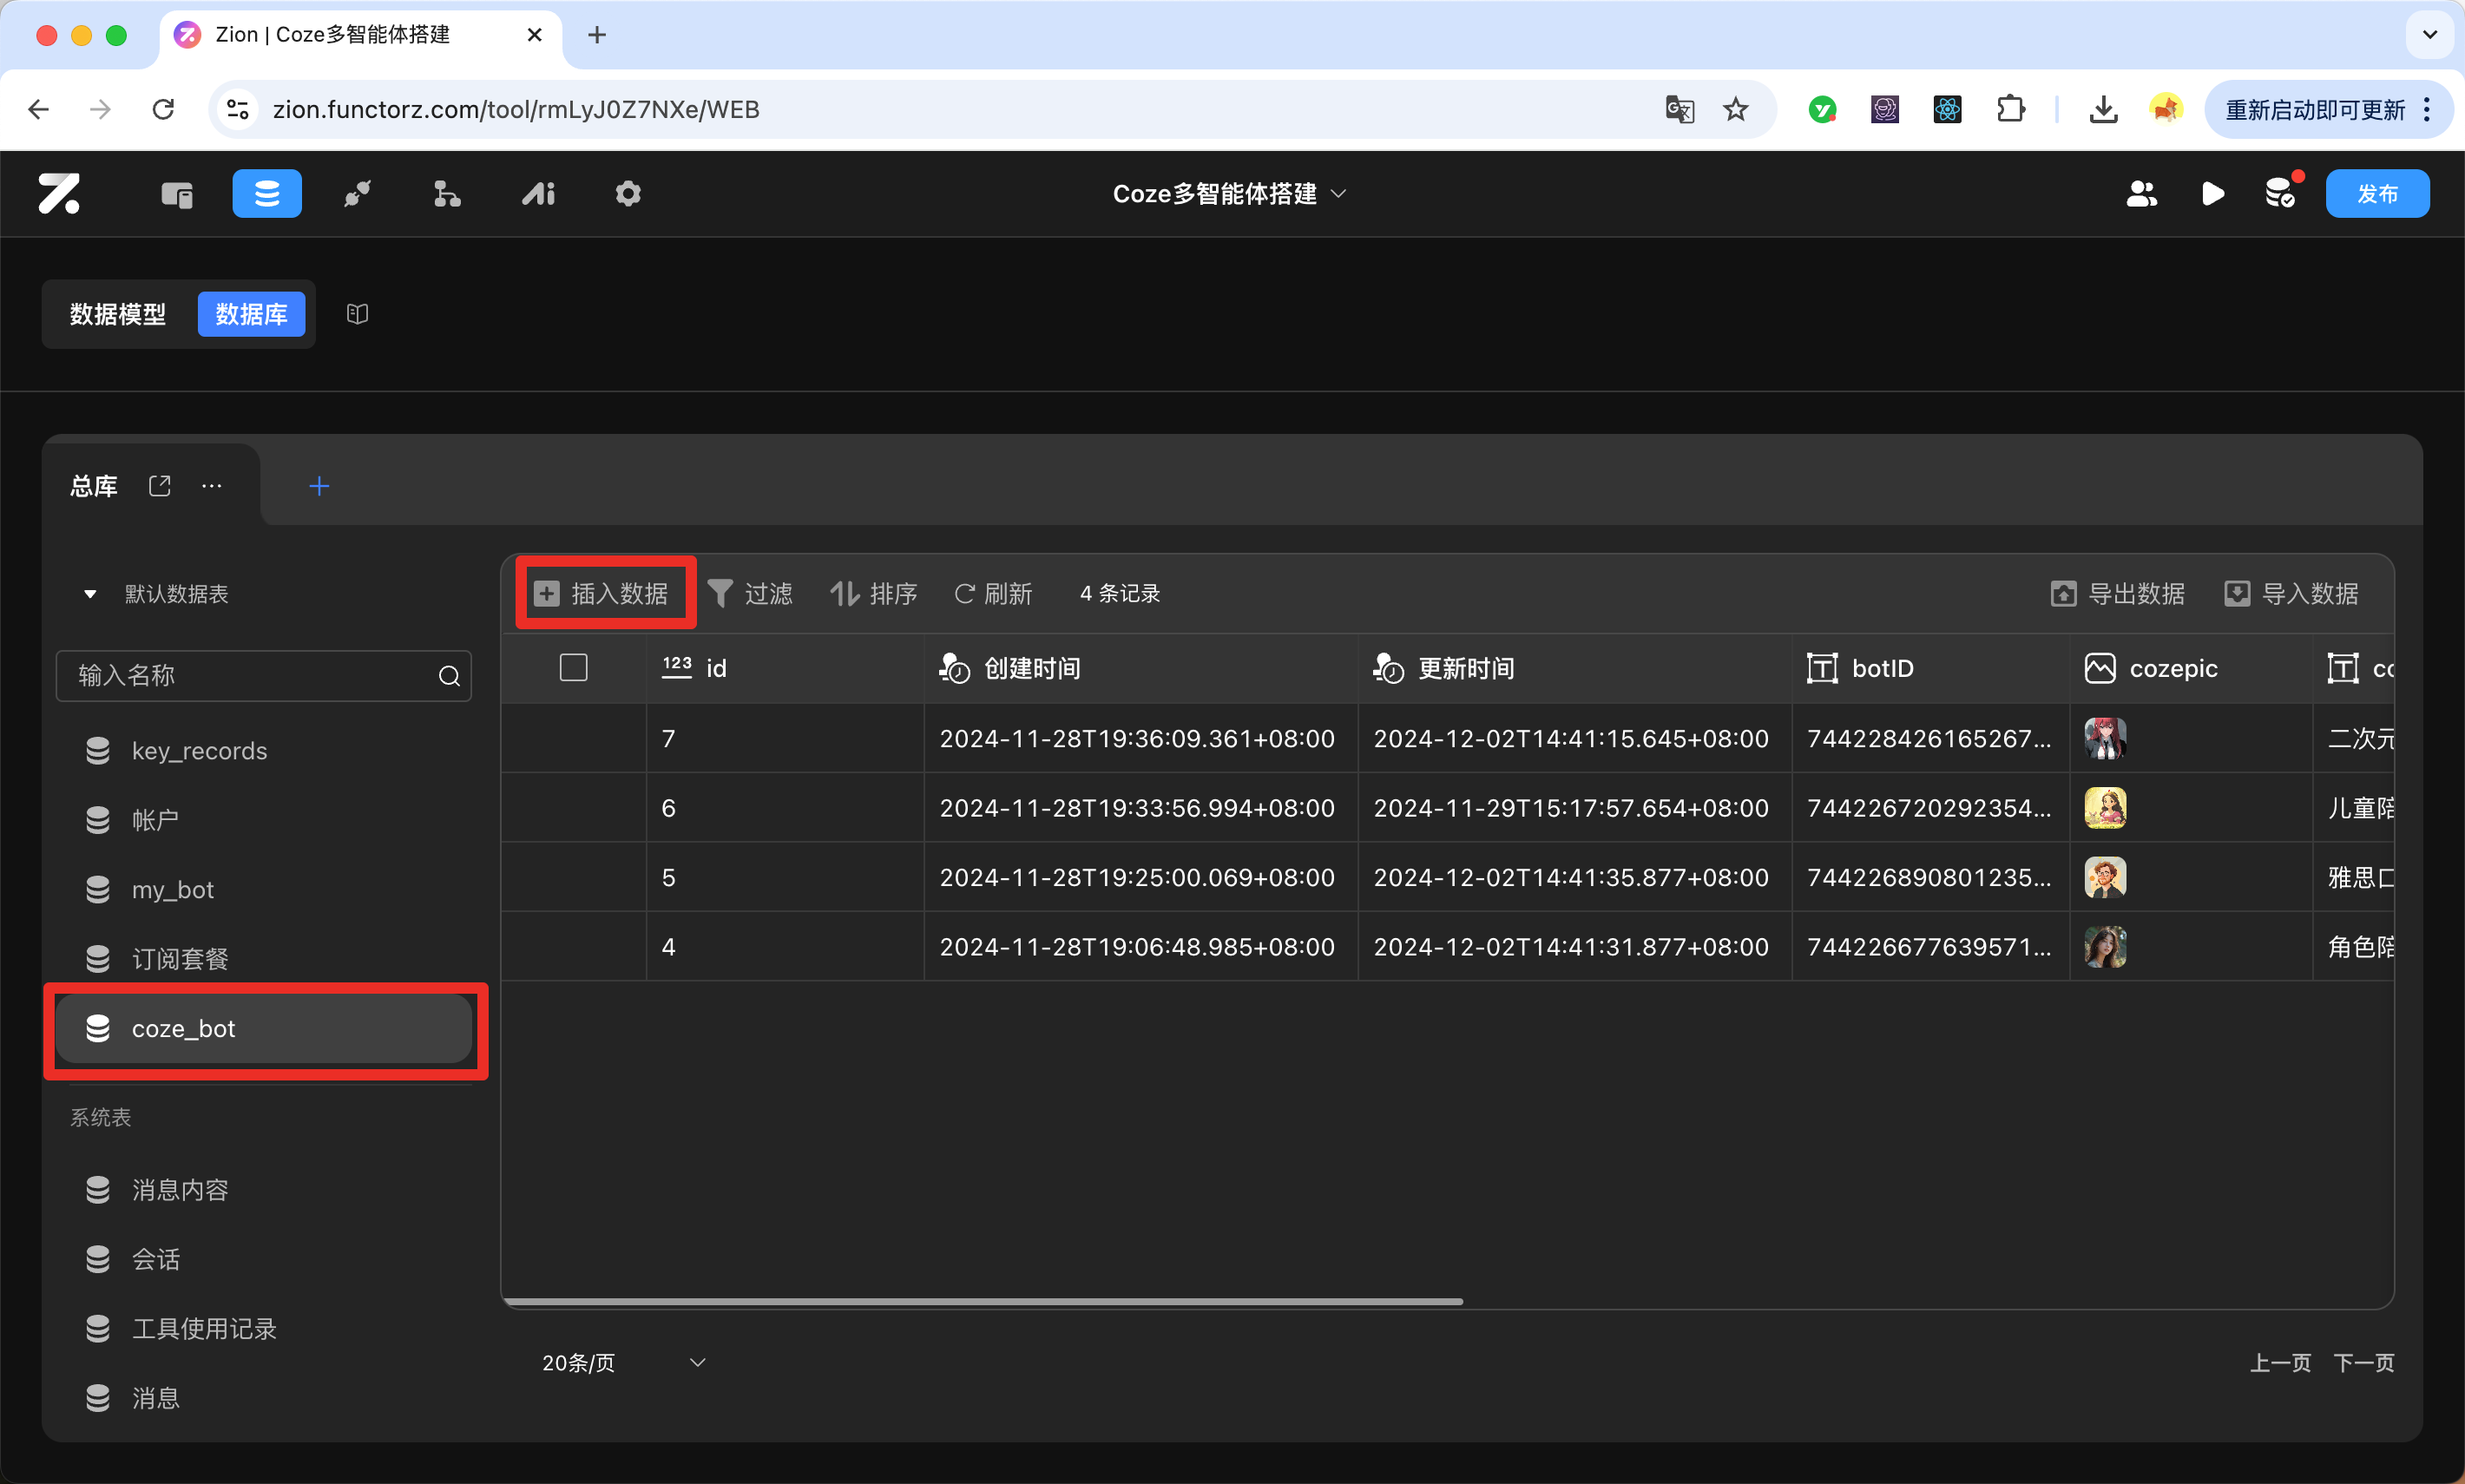Click the search magnifier in name field

pyautogui.click(x=449, y=677)
